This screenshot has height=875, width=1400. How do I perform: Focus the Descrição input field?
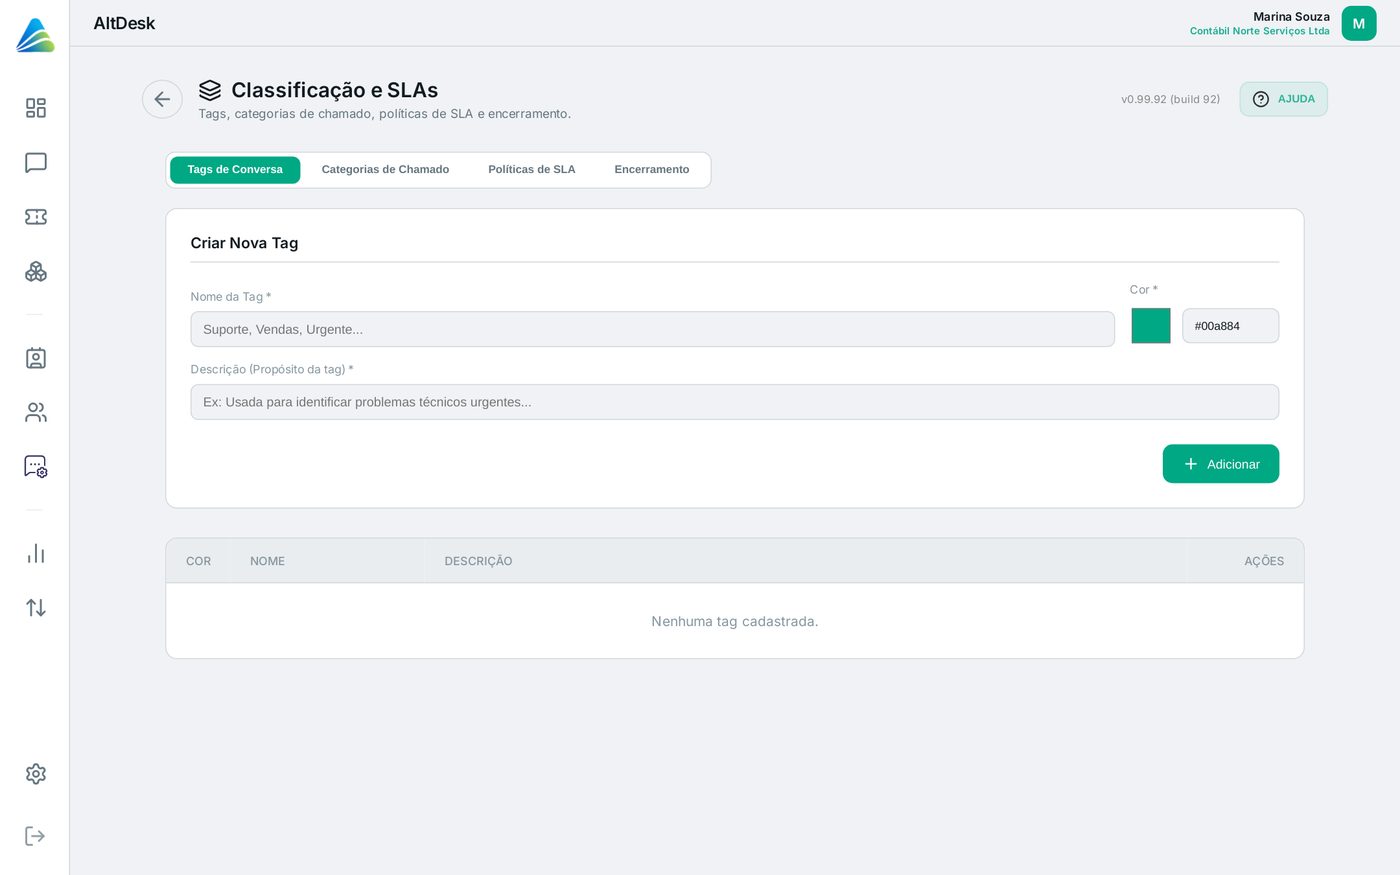(735, 402)
